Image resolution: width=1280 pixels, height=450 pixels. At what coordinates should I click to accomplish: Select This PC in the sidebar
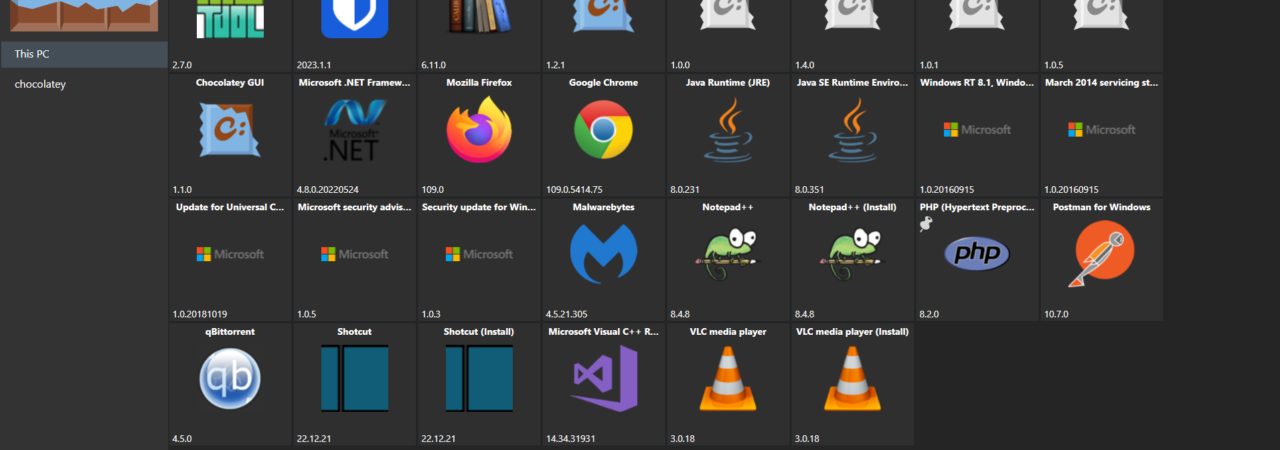coord(84,54)
